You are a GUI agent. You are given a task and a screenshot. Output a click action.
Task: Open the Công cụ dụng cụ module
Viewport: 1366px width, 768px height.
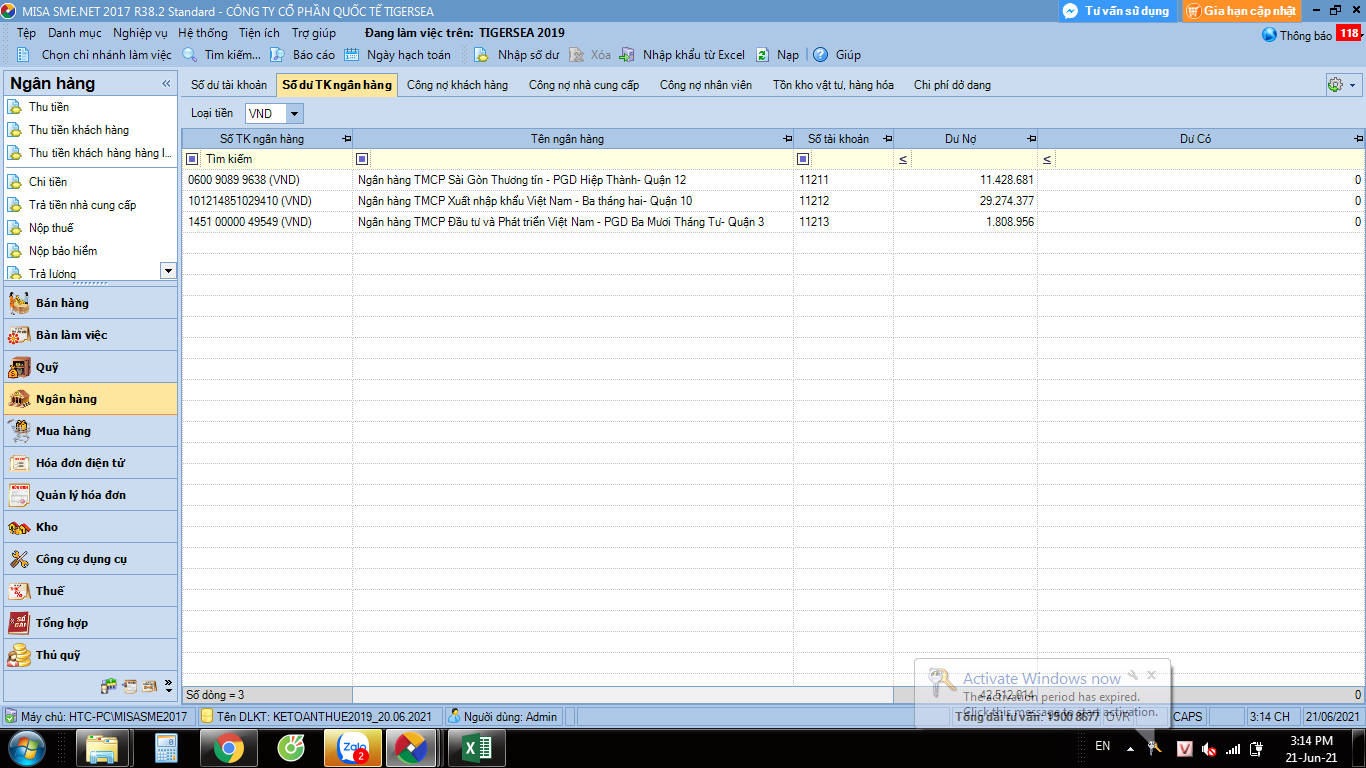point(91,559)
